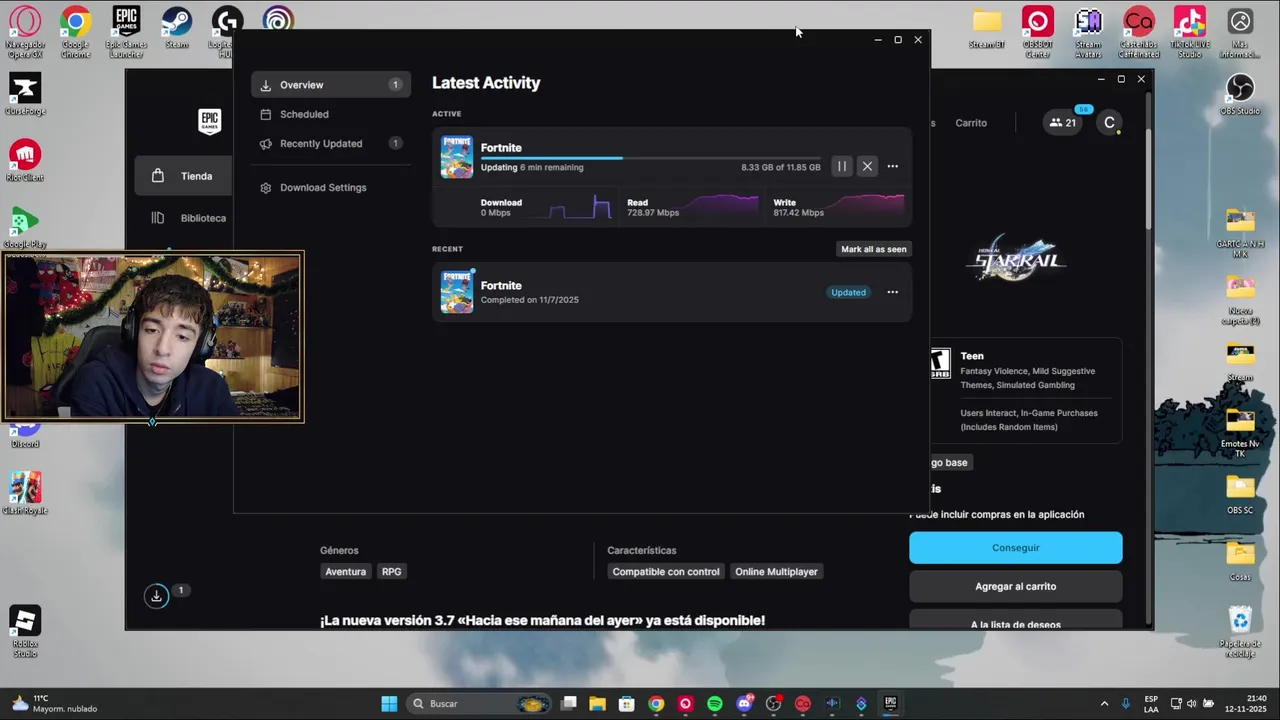
Task: Open the Windows Start menu
Action: click(389, 704)
